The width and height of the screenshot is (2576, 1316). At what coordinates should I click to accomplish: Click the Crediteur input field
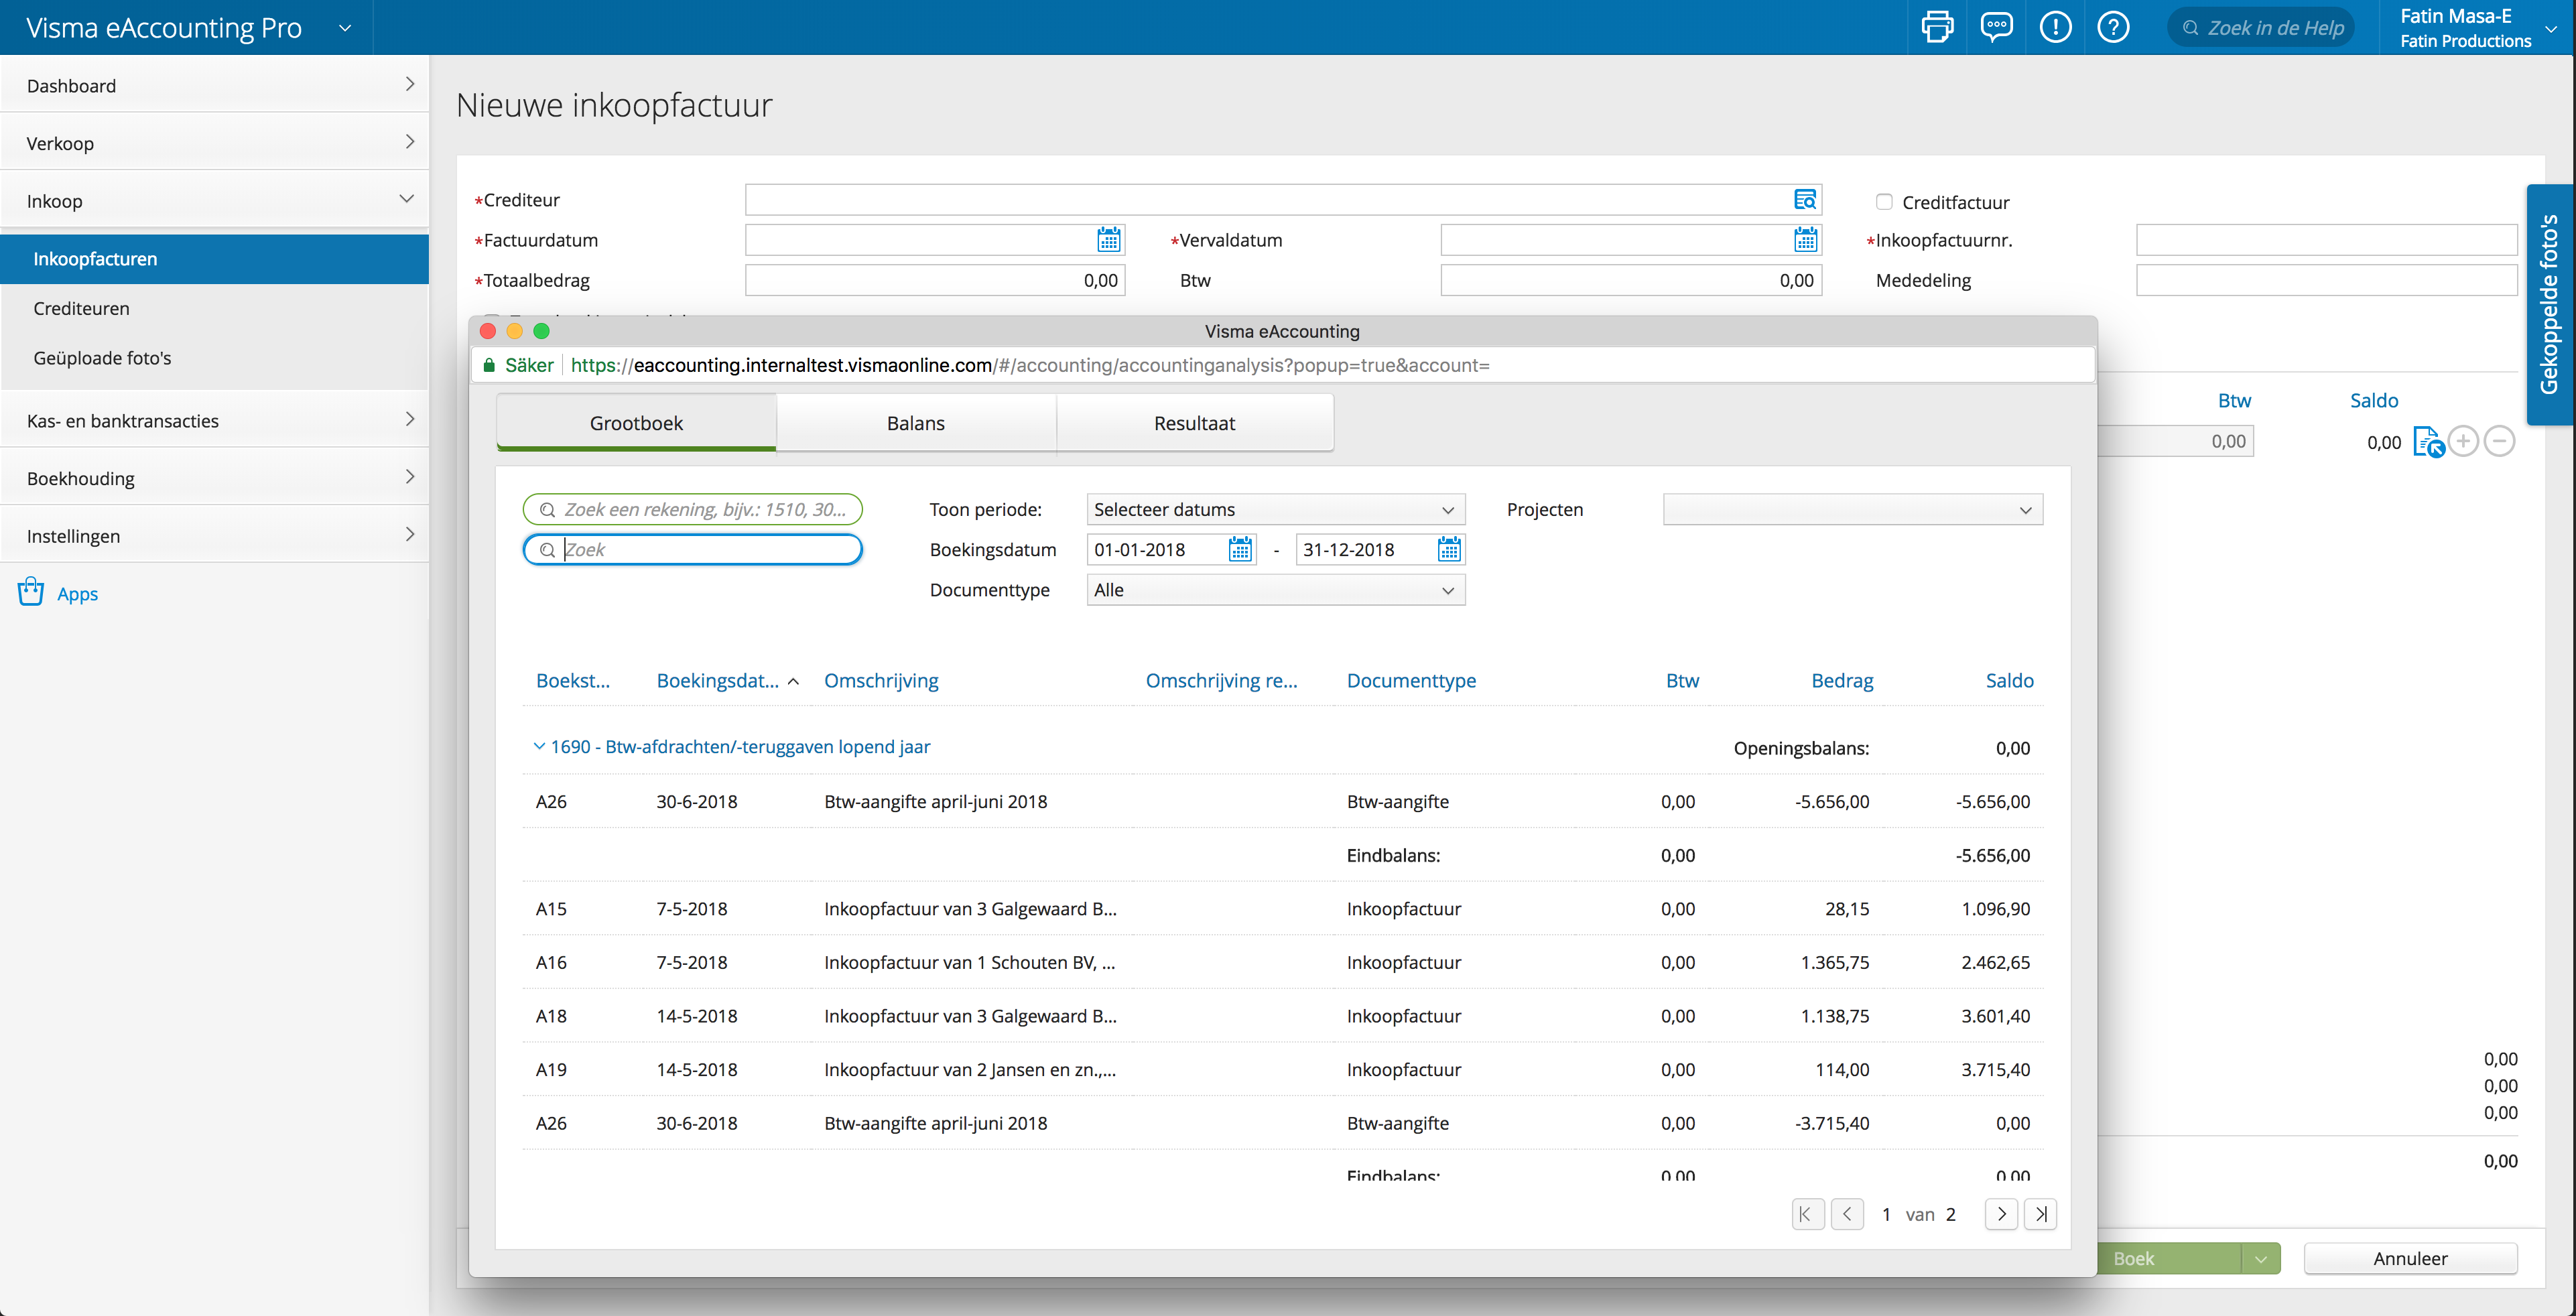click(x=1283, y=200)
